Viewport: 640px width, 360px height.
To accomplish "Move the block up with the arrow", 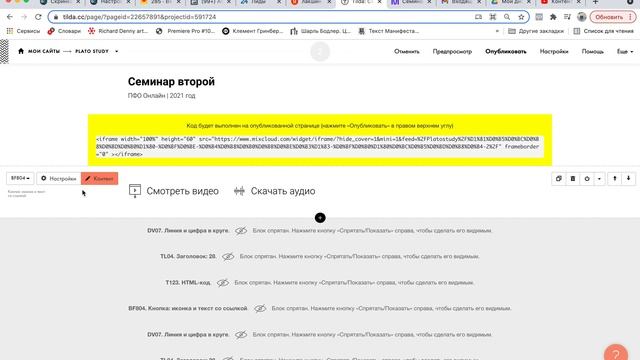I will click(x=615, y=179).
